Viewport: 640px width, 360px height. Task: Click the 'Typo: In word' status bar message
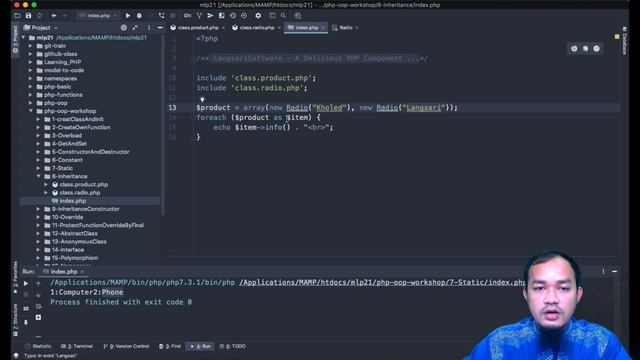click(x=51, y=356)
